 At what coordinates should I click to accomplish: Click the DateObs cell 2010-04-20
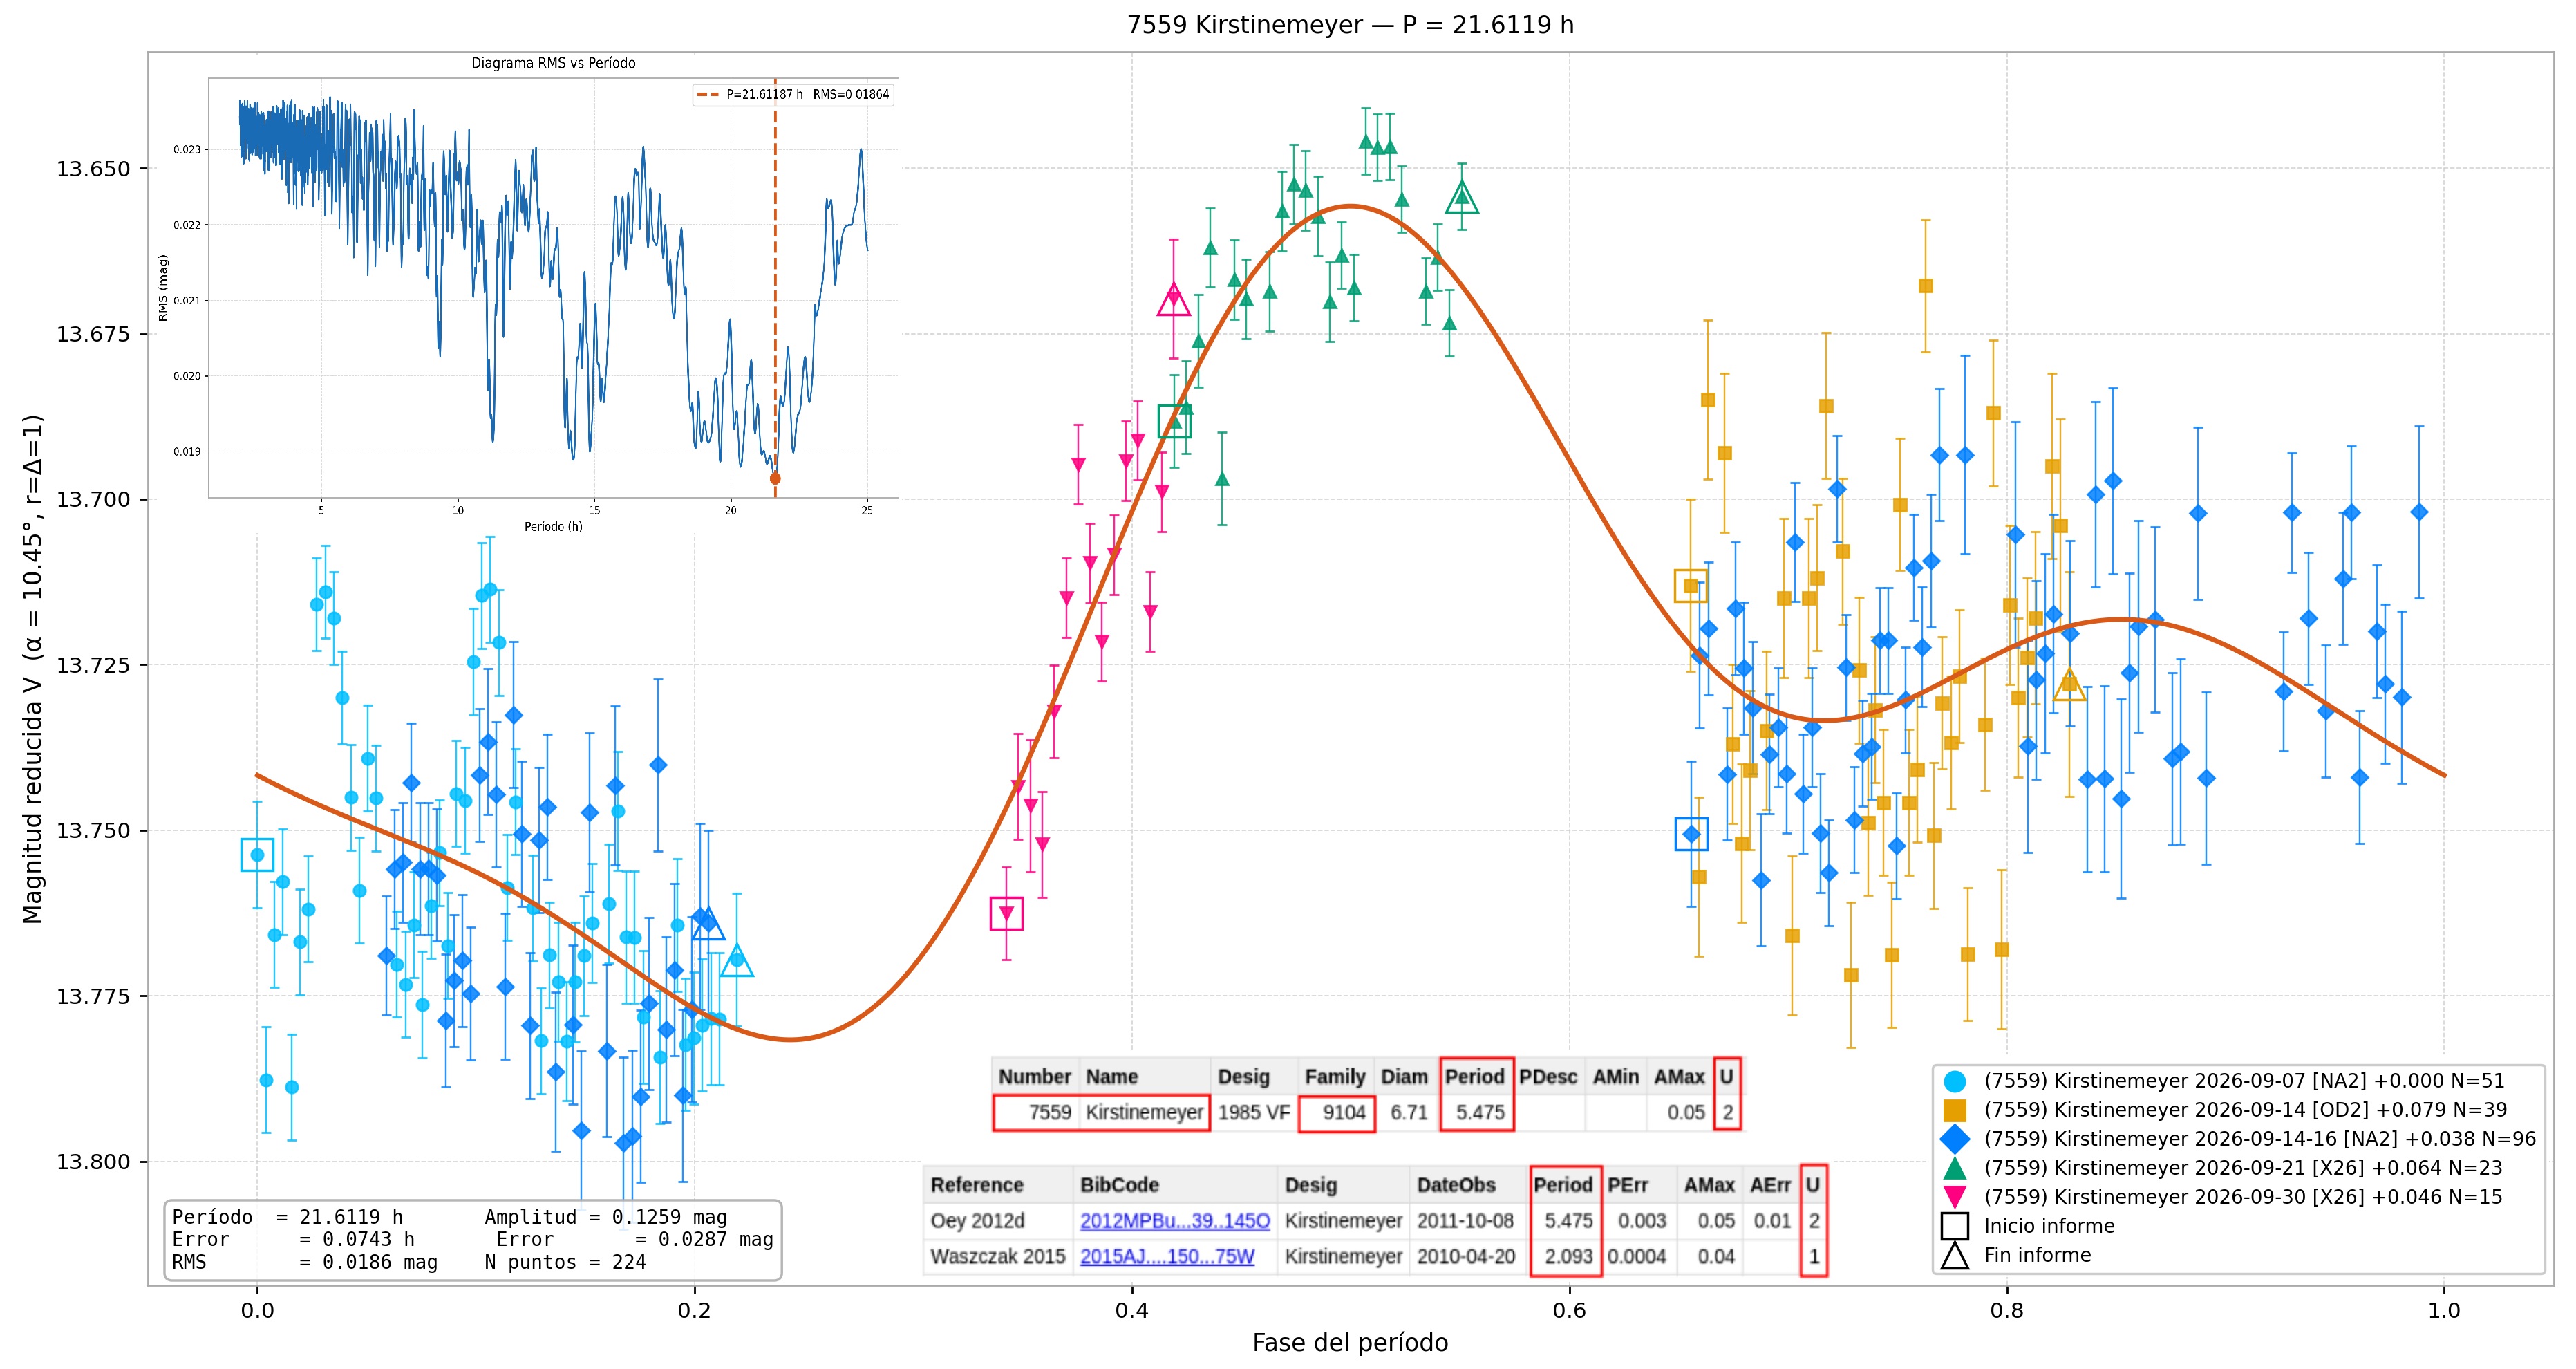1465,1257
